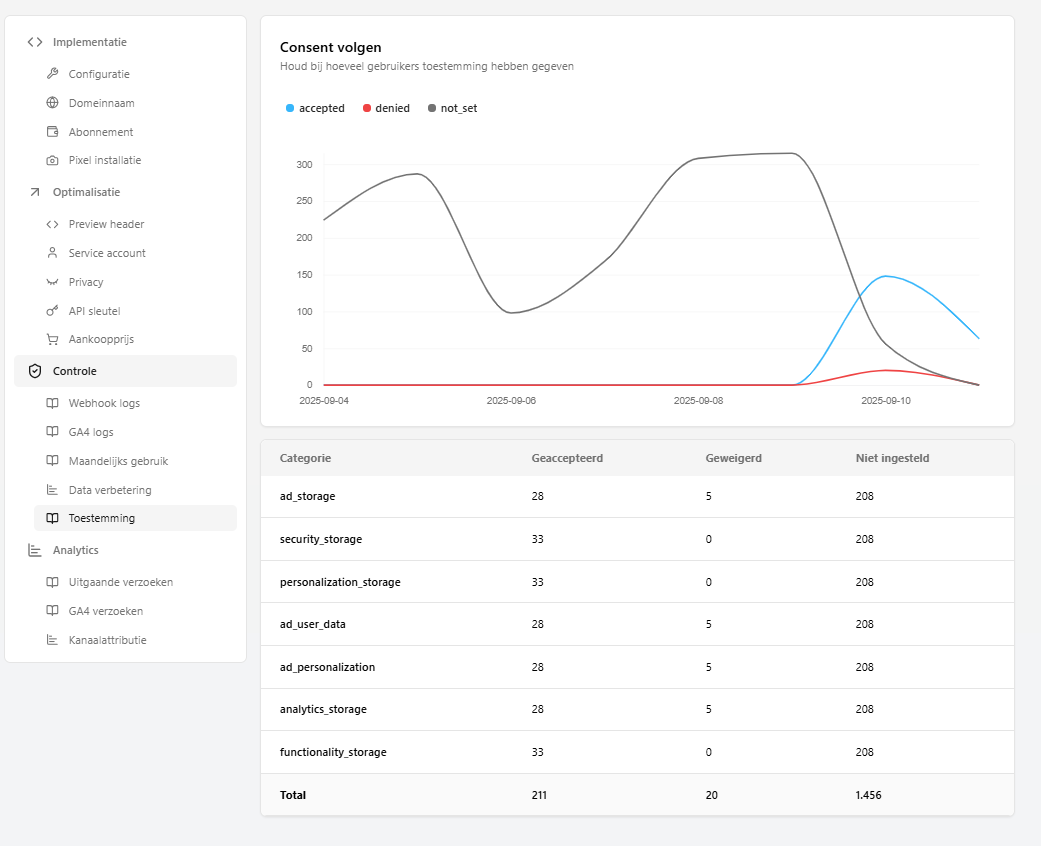Open the Kanaalattributie link
The height and width of the screenshot is (846, 1041).
(107, 640)
